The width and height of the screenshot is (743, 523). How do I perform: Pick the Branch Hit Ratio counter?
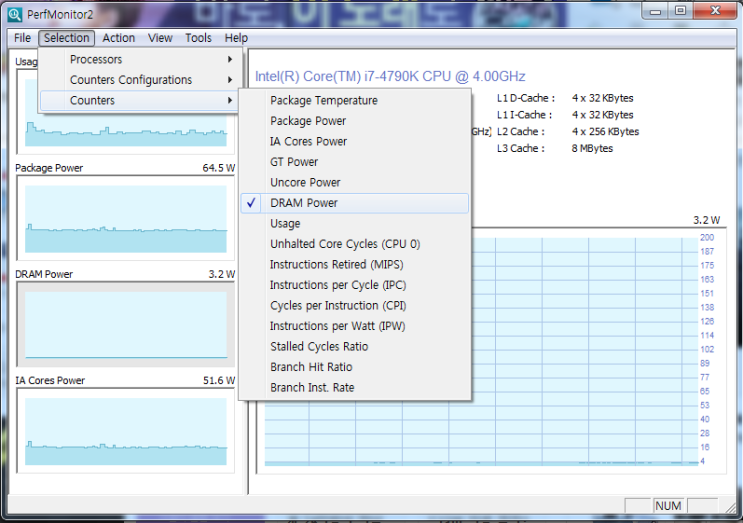click(x=354, y=367)
